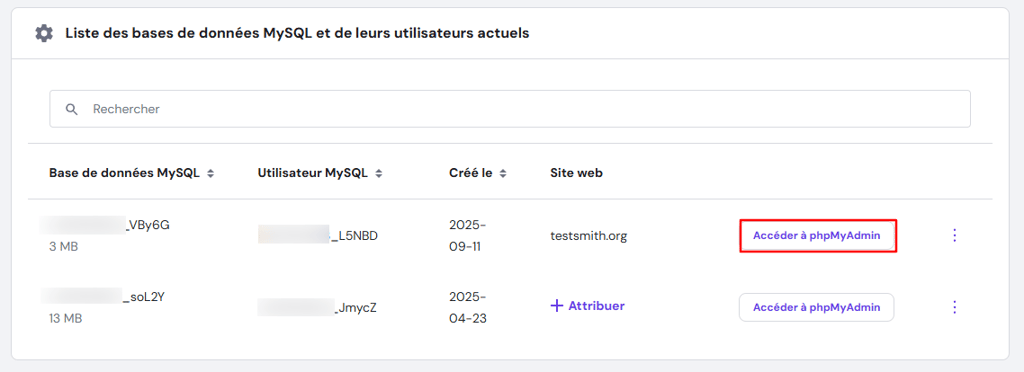Click the 13 MB size label

tap(65, 319)
